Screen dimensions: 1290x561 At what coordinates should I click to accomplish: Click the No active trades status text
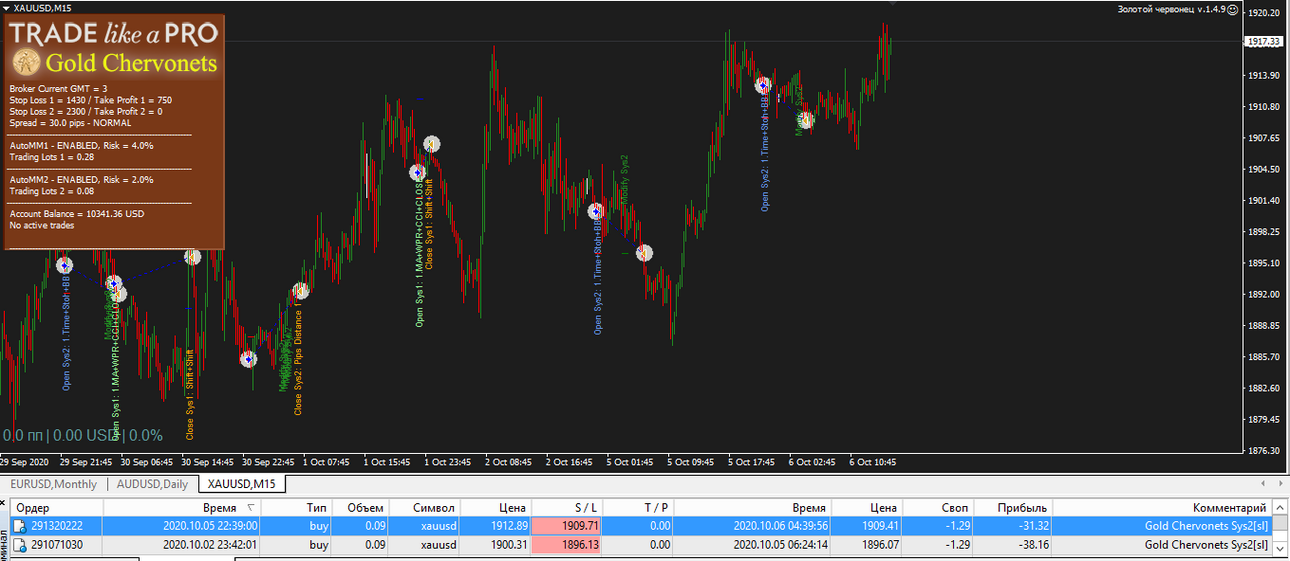pyautogui.click(x=42, y=226)
